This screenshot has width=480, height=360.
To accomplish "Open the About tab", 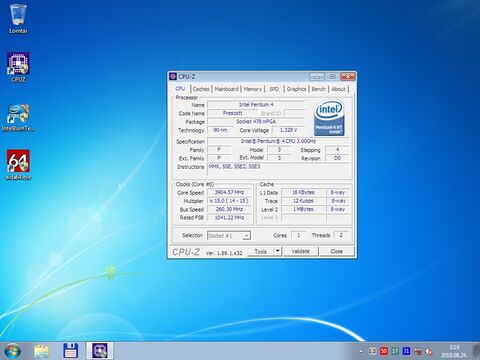I will click(338, 89).
